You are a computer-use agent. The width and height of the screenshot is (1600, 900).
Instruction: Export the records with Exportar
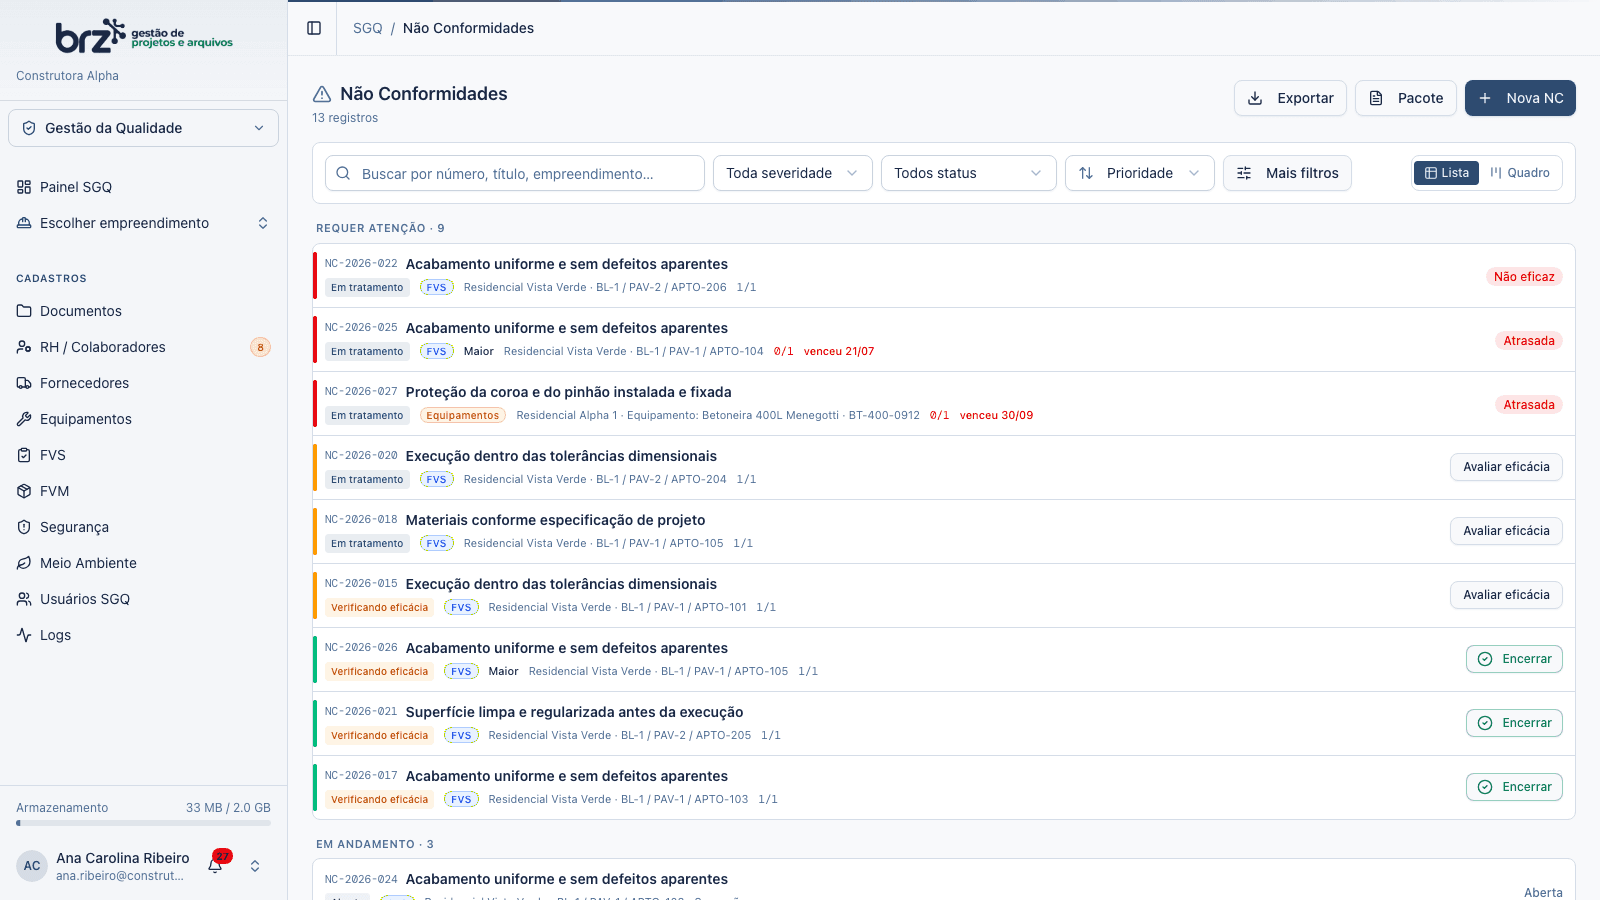[1290, 98]
